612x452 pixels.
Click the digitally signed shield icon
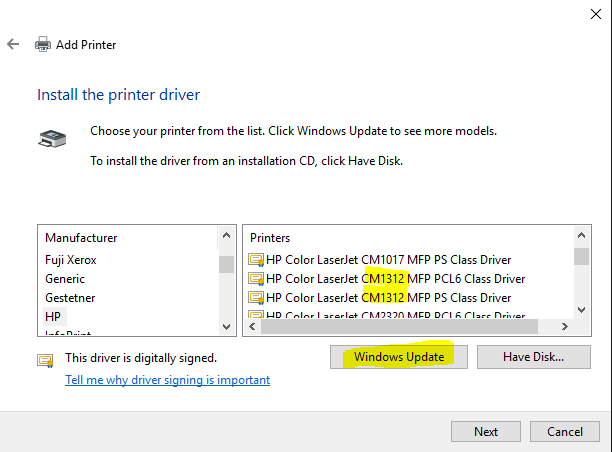click(x=45, y=360)
